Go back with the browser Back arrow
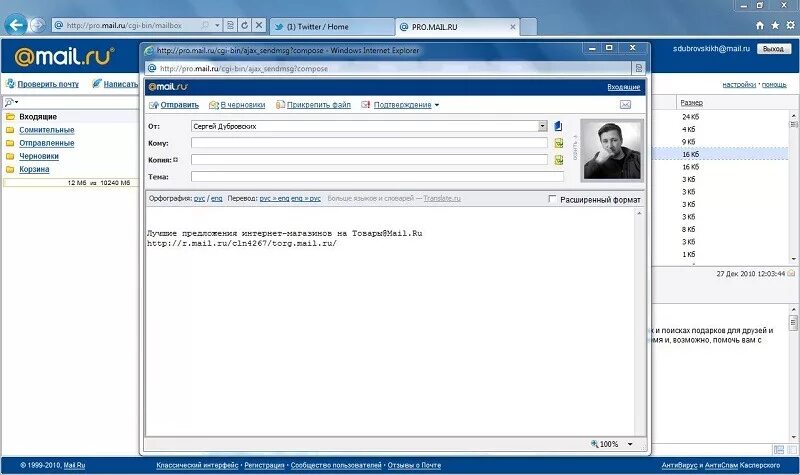 pyautogui.click(x=16, y=25)
